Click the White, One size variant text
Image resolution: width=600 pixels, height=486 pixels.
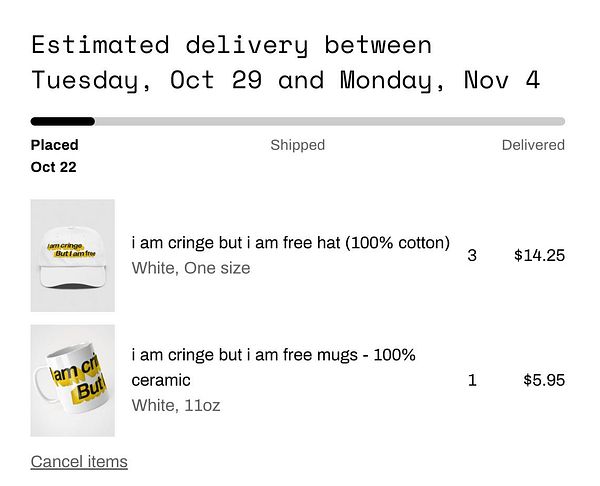(191, 268)
